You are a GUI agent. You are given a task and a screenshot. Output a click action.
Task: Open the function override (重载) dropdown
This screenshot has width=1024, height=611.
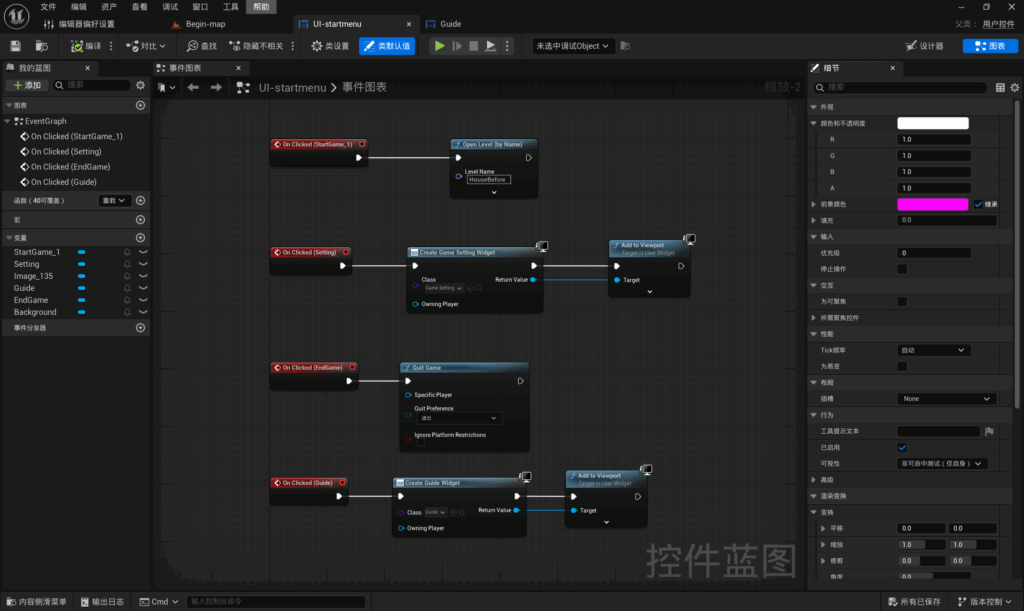[114, 200]
